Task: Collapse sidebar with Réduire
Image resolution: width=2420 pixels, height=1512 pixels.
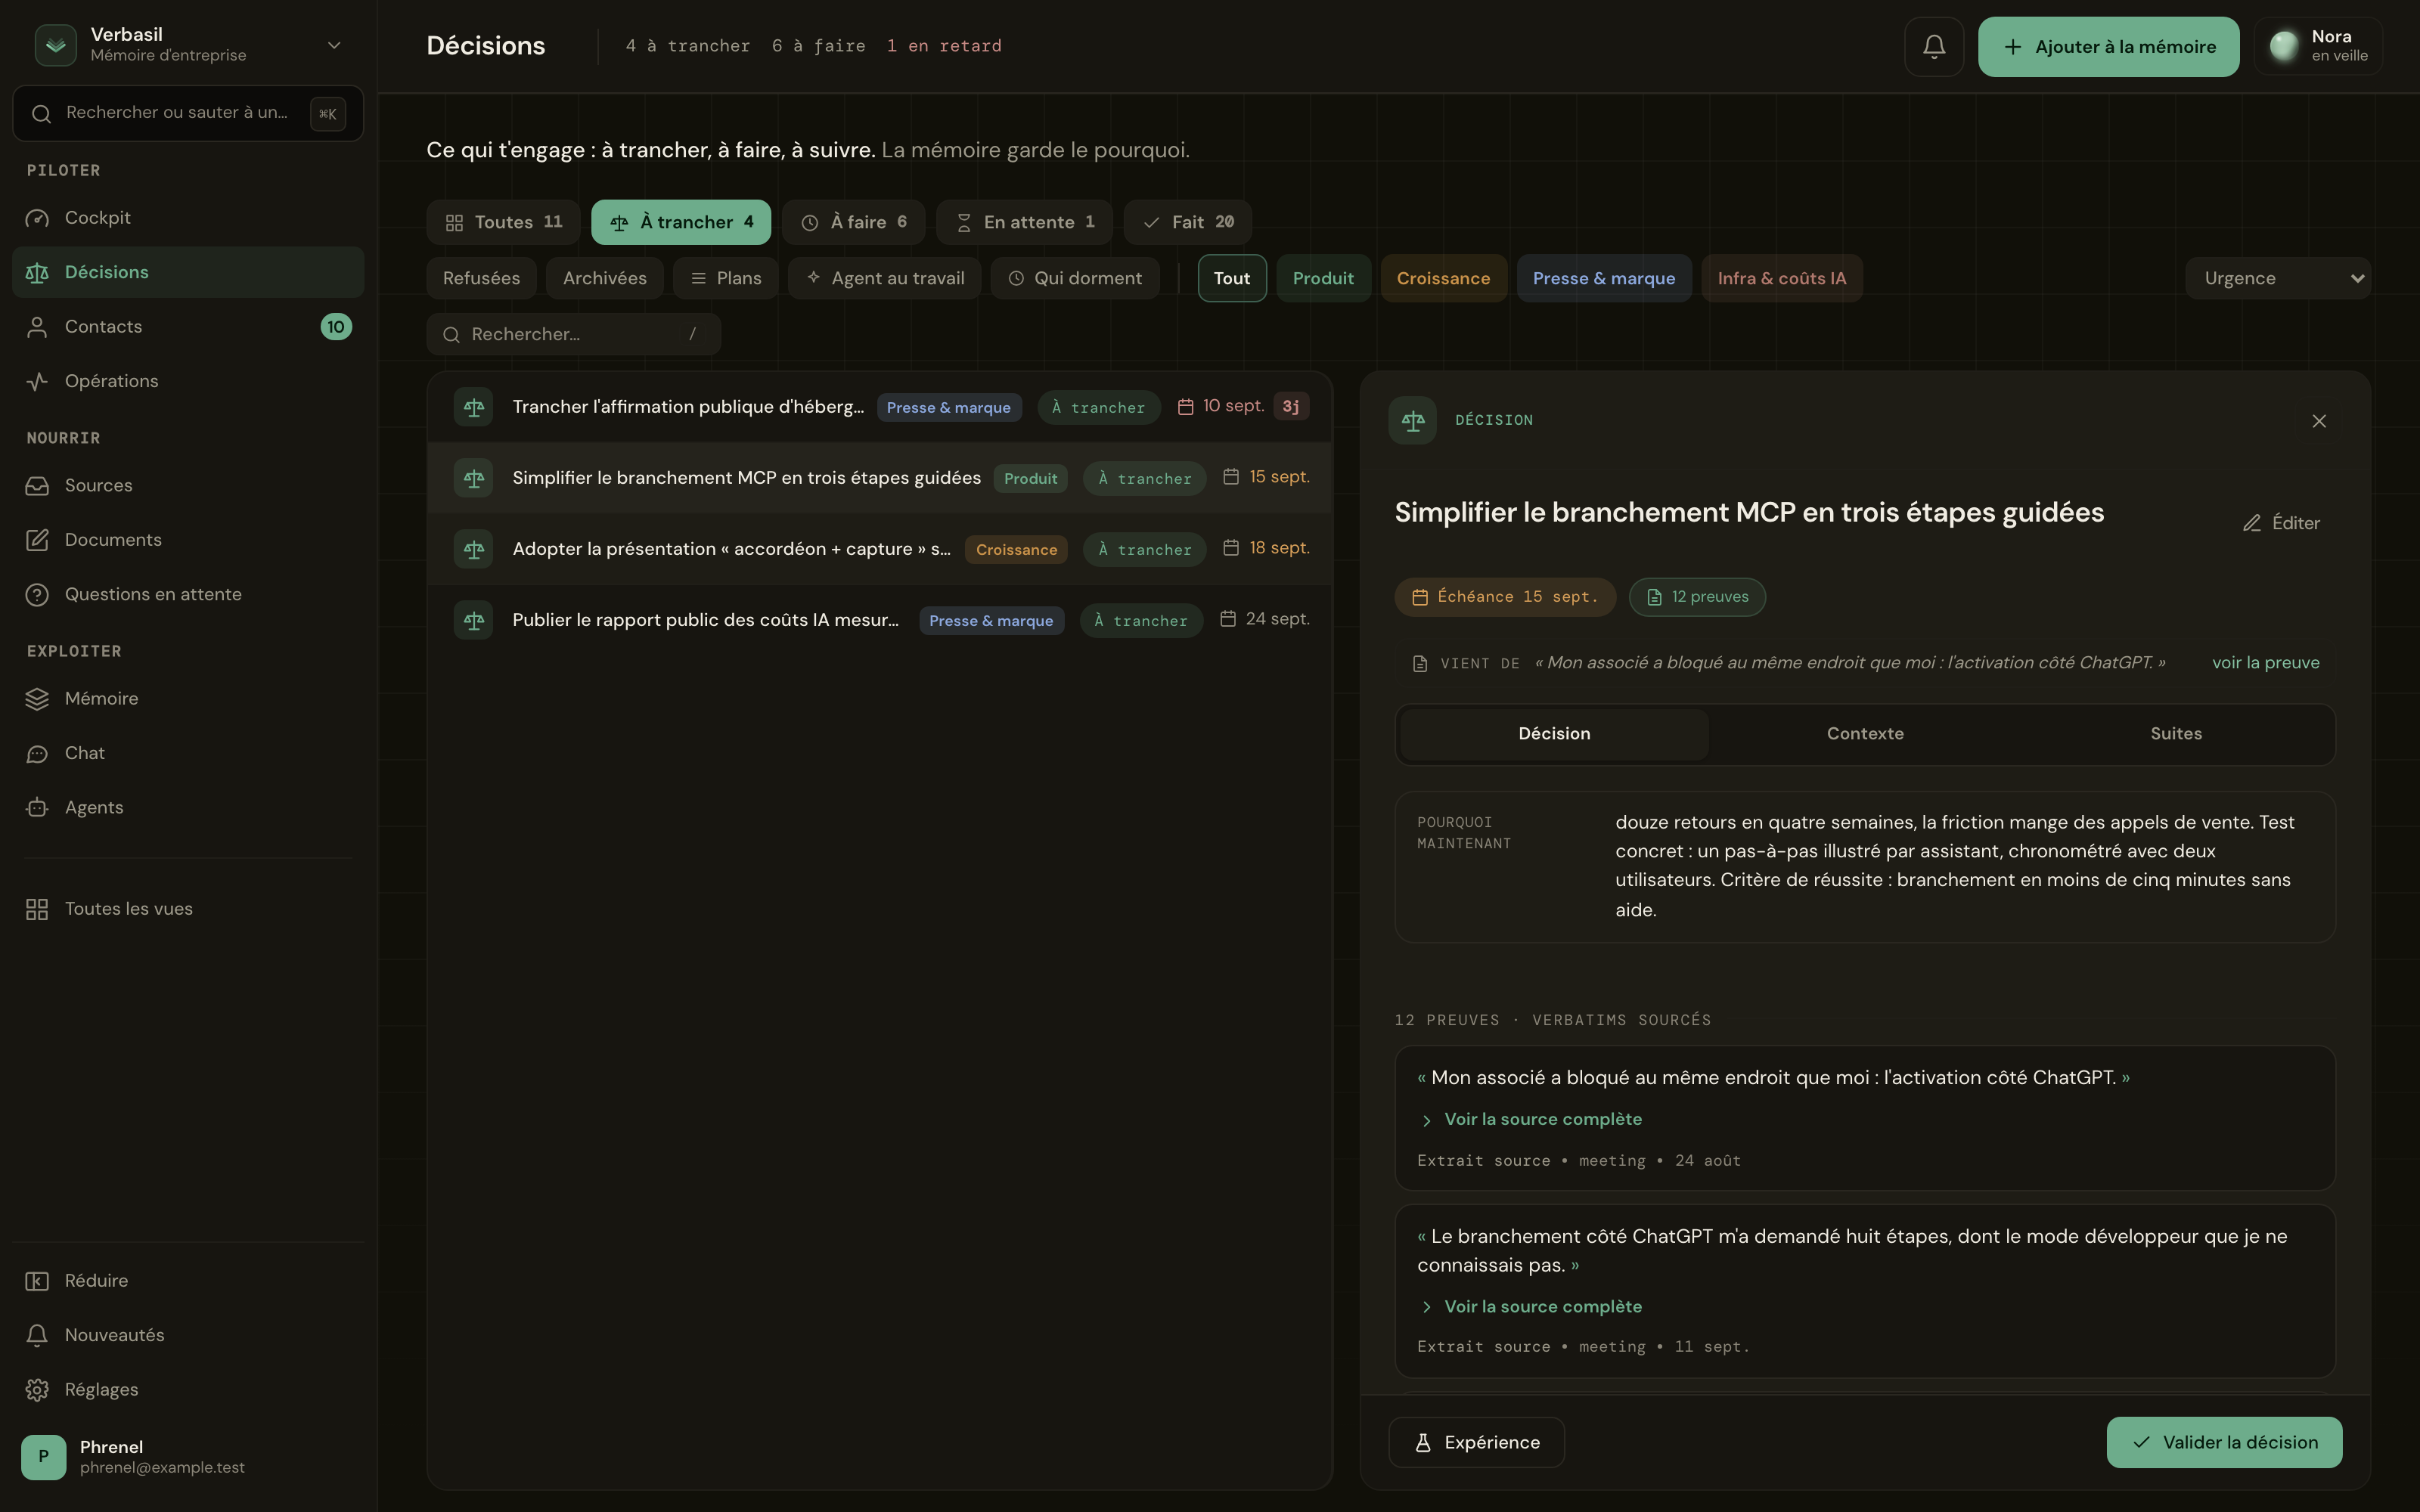Action: click(188, 1281)
